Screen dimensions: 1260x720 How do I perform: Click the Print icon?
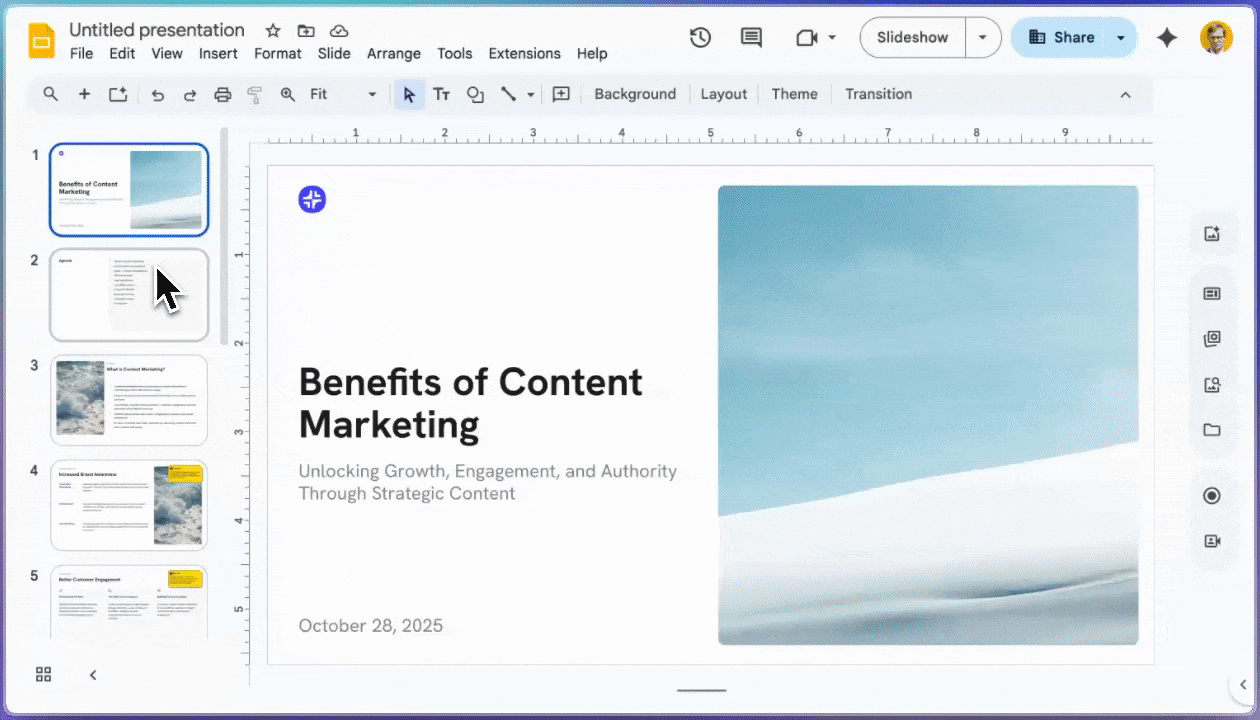pos(223,94)
